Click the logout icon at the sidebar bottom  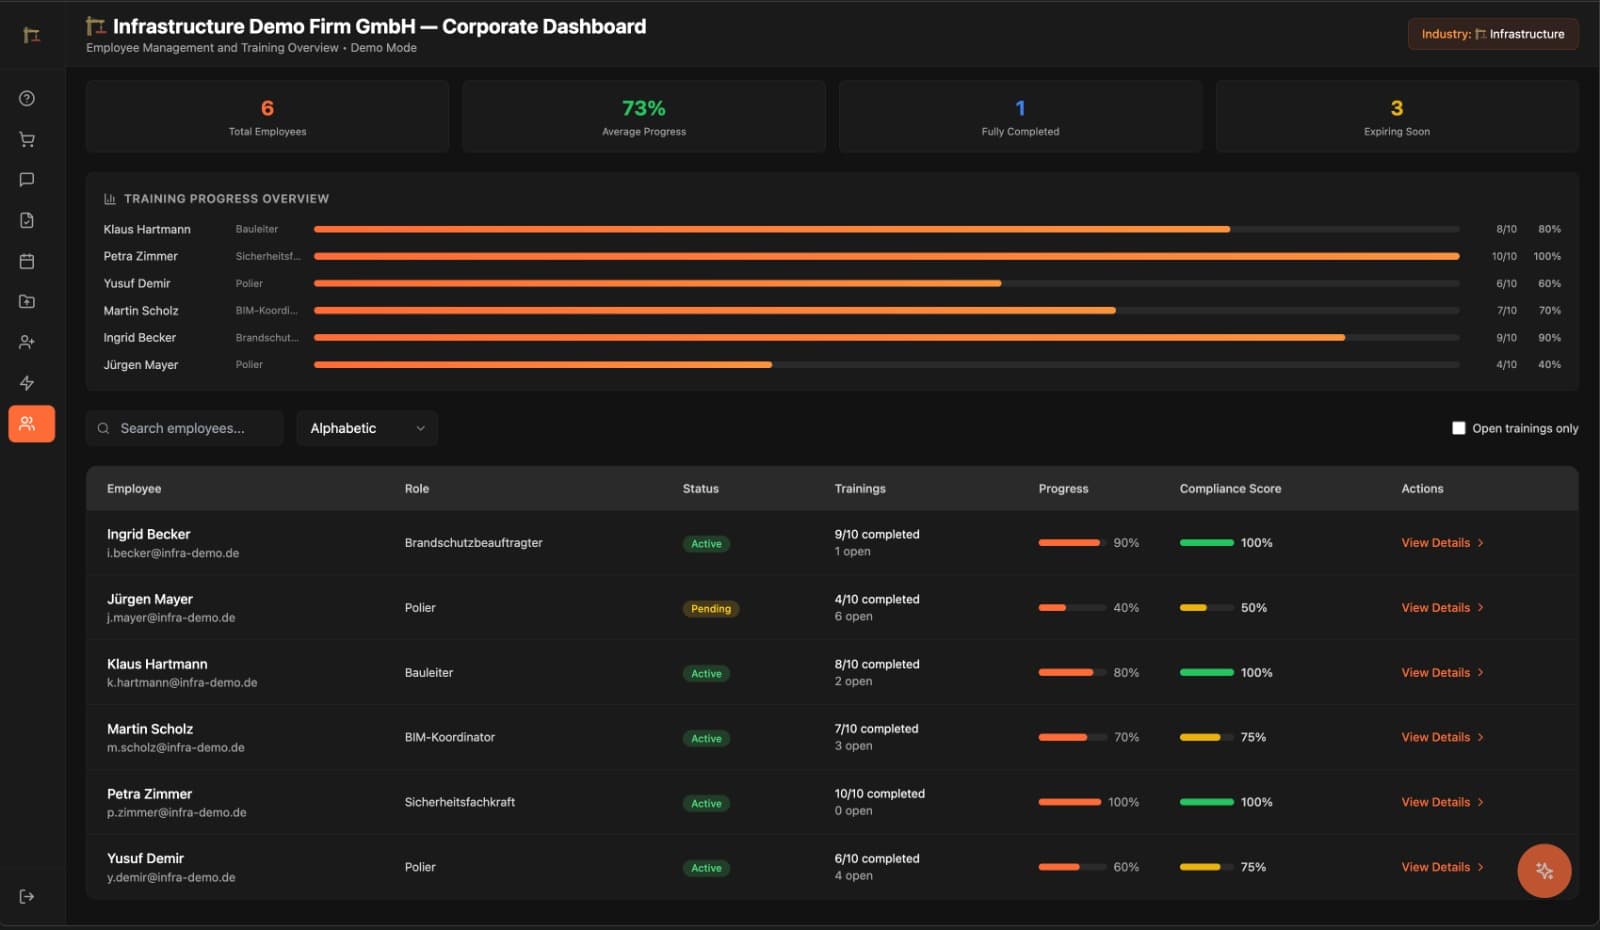(27, 896)
